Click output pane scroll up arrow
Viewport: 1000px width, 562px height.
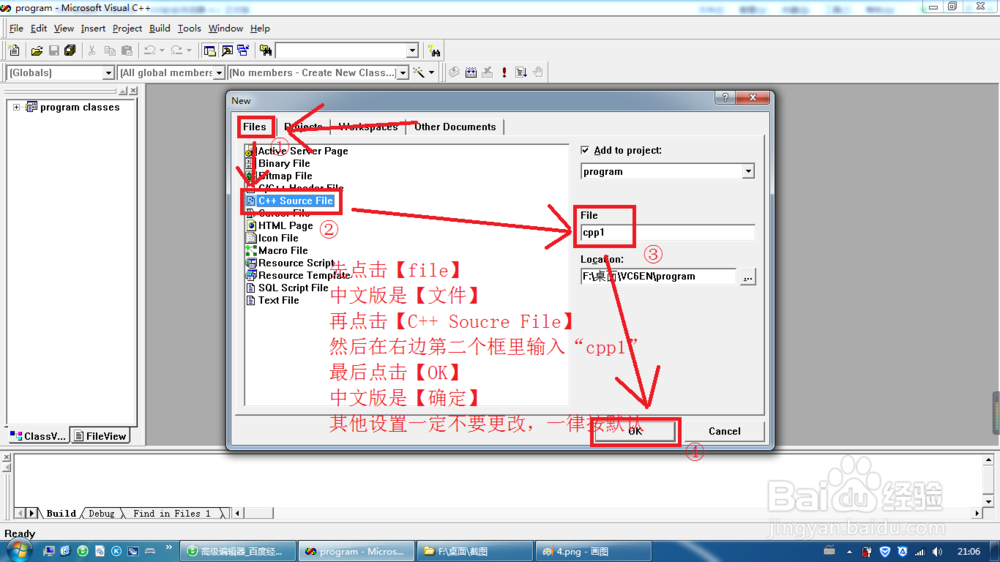(x=988, y=460)
